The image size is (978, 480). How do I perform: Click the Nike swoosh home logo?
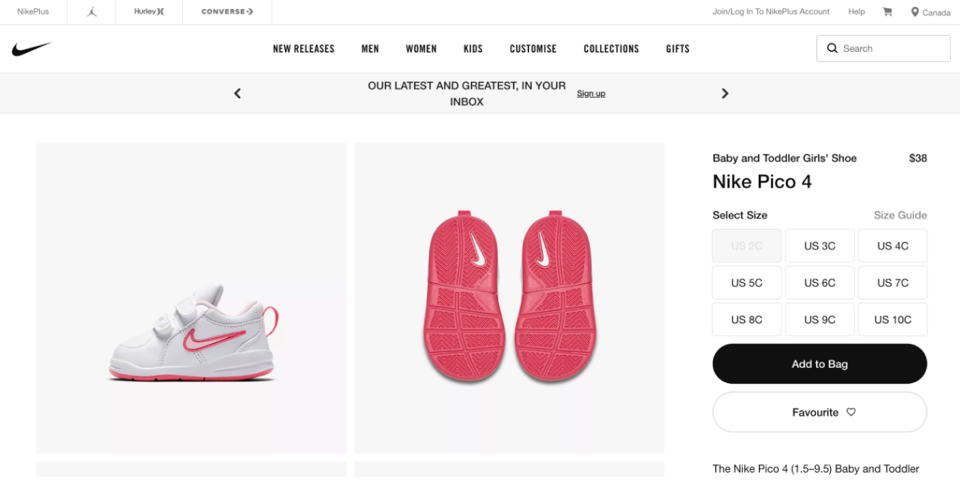(x=31, y=49)
